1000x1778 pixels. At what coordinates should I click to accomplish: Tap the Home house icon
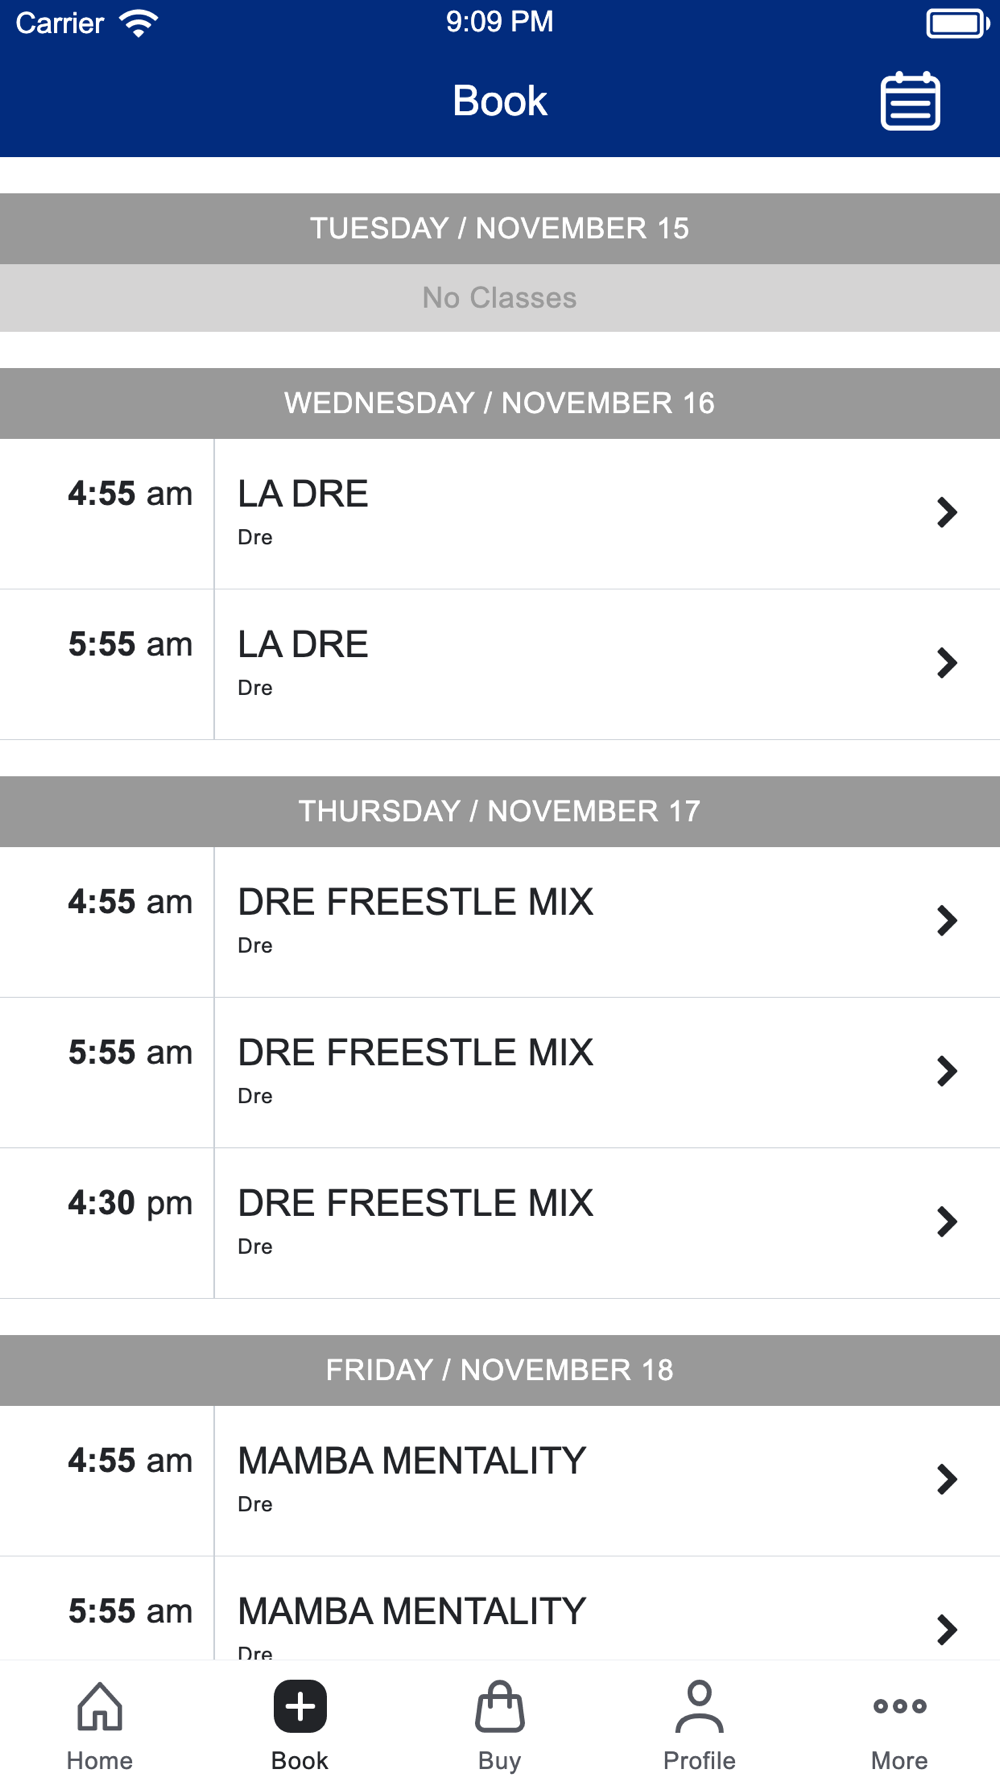[x=100, y=1706]
